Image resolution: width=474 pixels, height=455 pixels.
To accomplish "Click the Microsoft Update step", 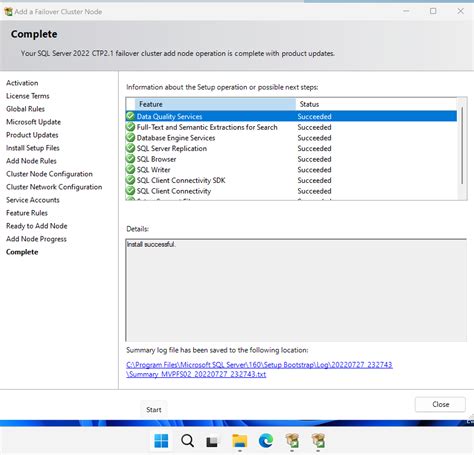I will coord(33,122).
